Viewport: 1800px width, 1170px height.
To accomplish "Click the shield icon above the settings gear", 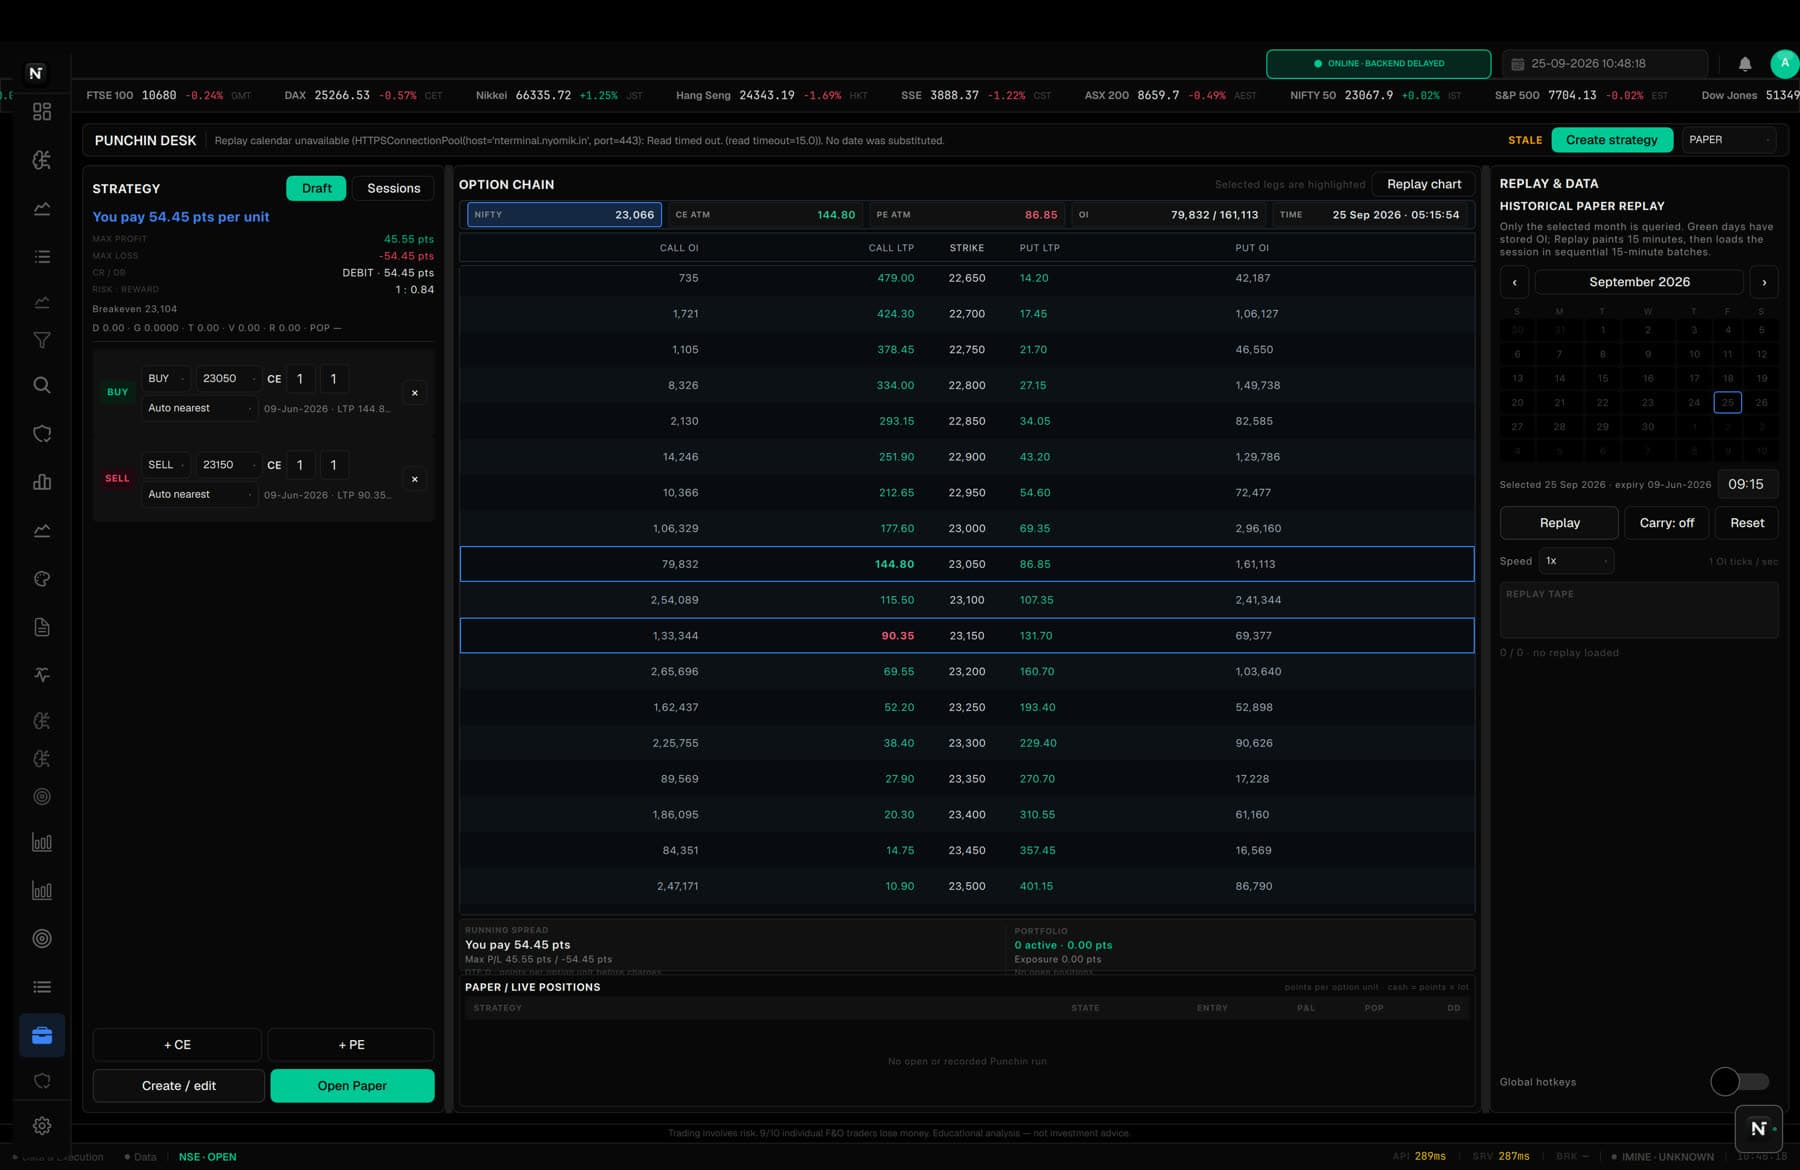I will [42, 1081].
